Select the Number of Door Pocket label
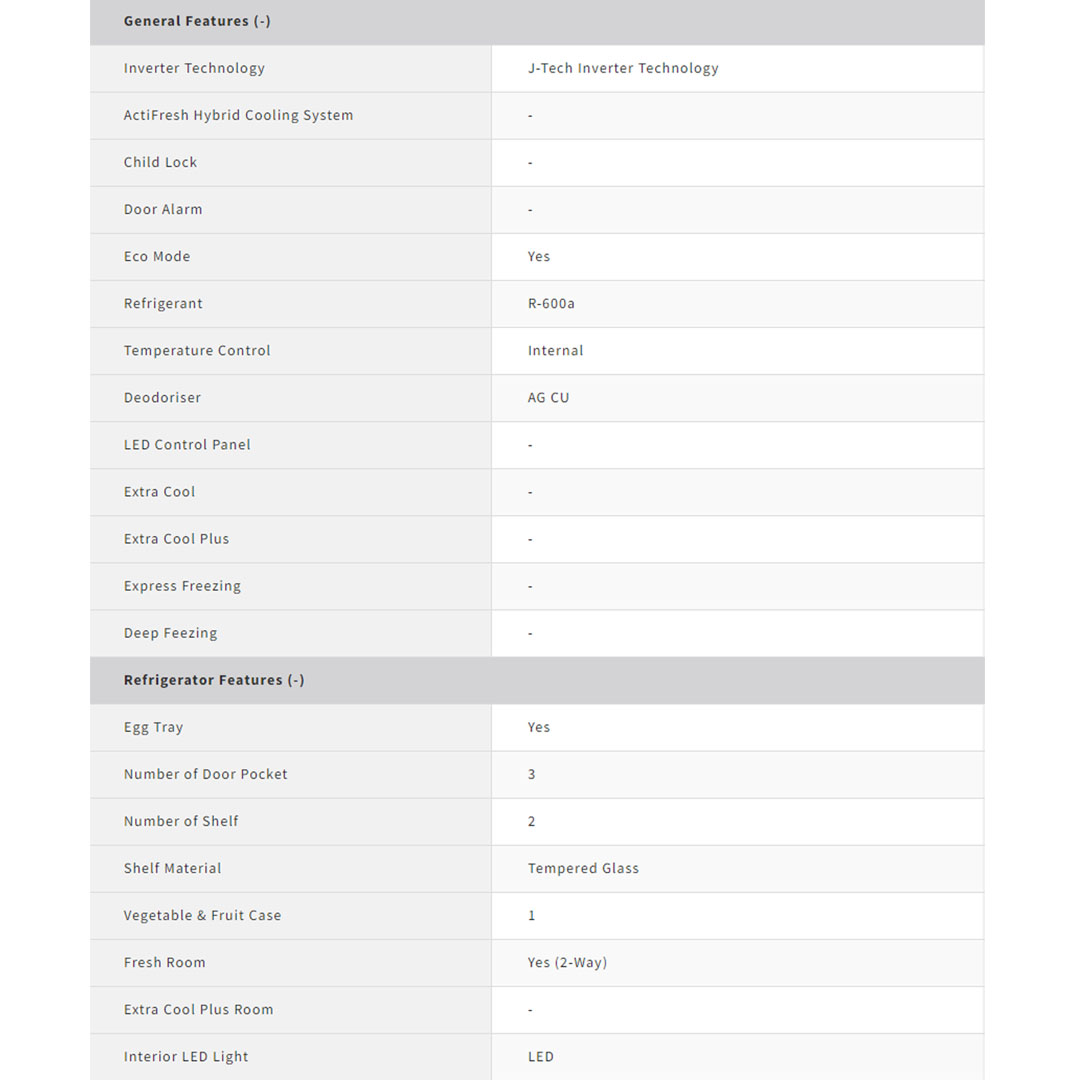This screenshot has height=1080, width=1080. click(205, 774)
